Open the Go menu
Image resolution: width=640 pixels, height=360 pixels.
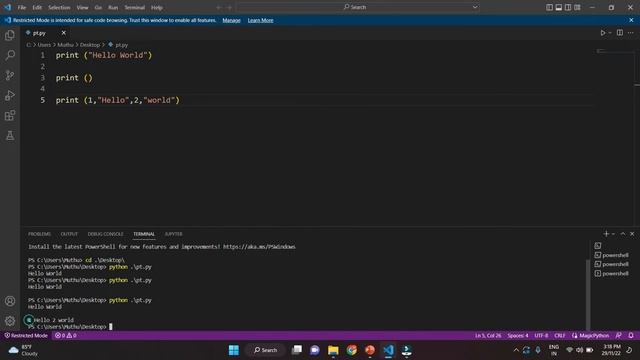point(98,7)
